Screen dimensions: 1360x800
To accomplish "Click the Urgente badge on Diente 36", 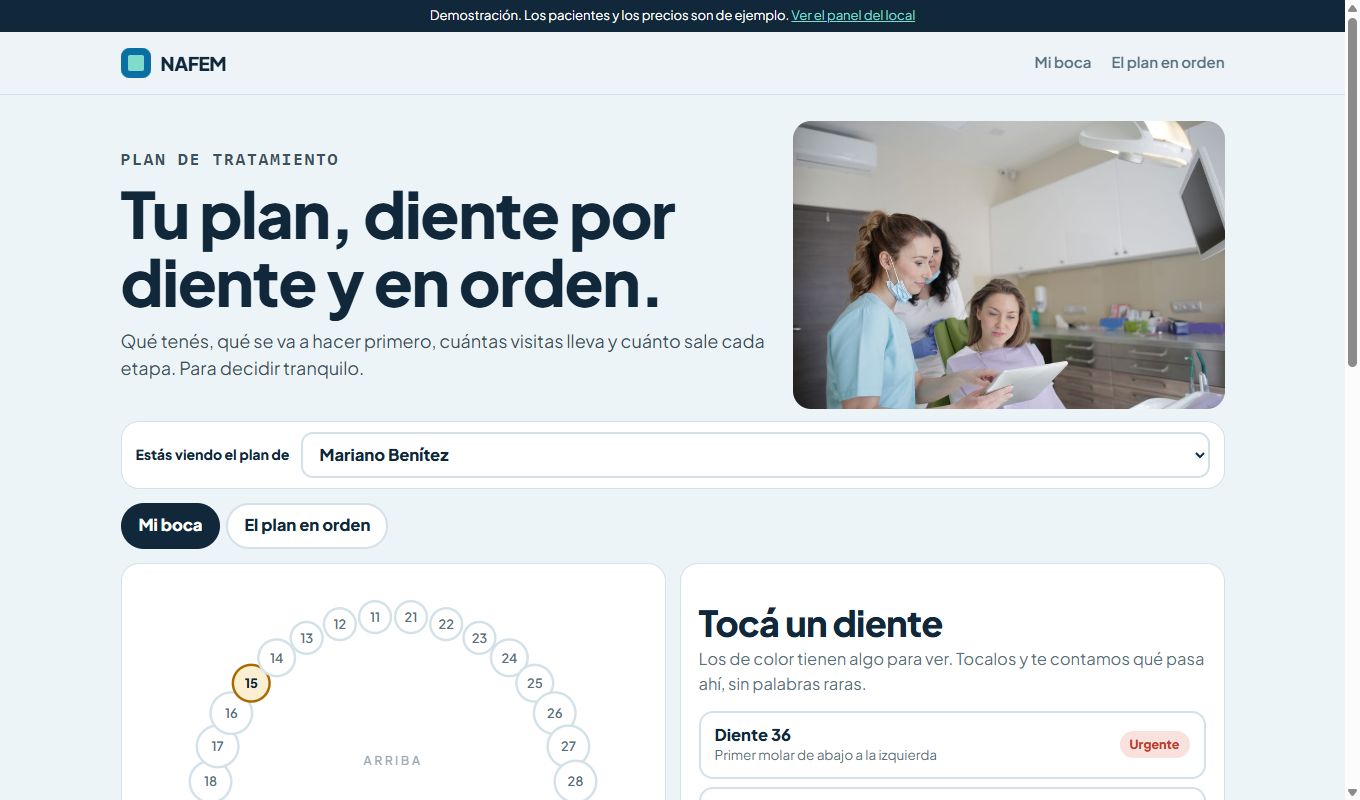I will point(1154,745).
